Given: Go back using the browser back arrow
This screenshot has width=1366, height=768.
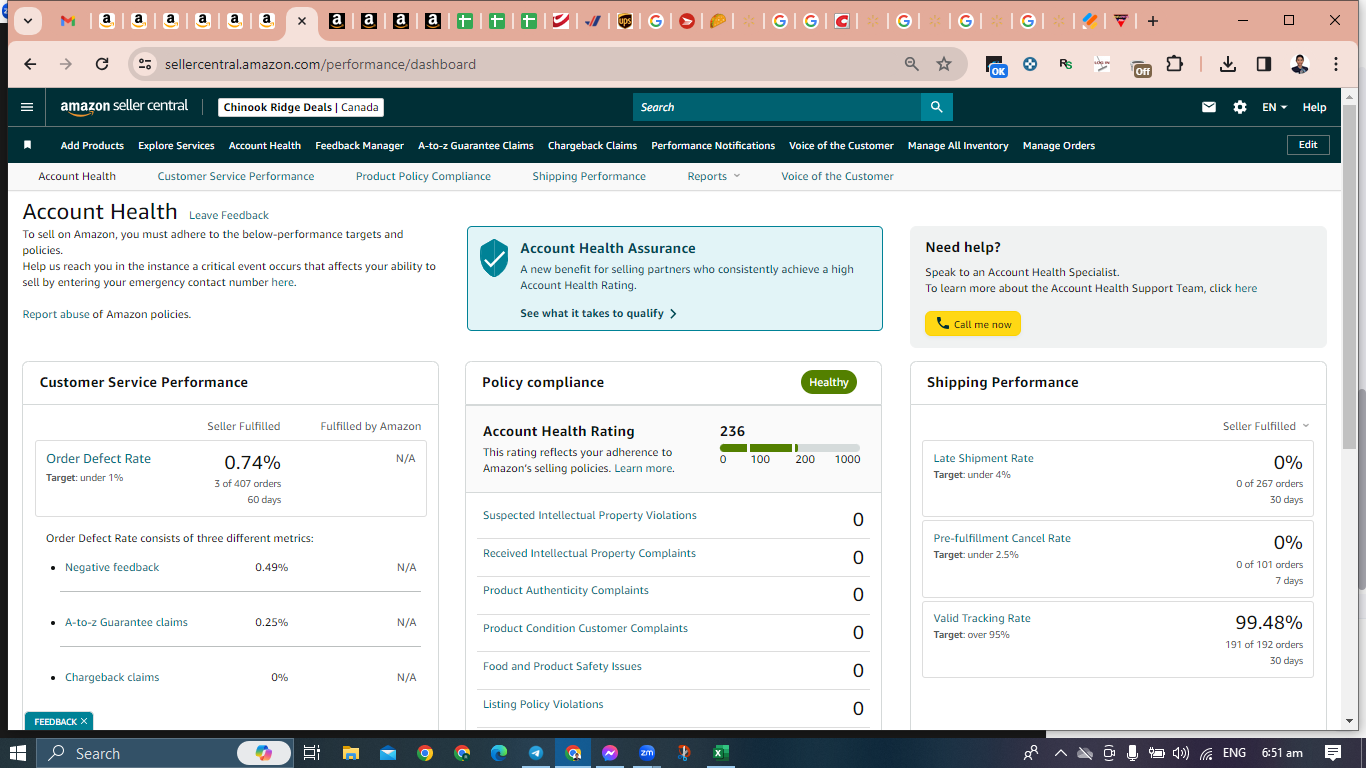Looking at the screenshot, I should point(30,64).
